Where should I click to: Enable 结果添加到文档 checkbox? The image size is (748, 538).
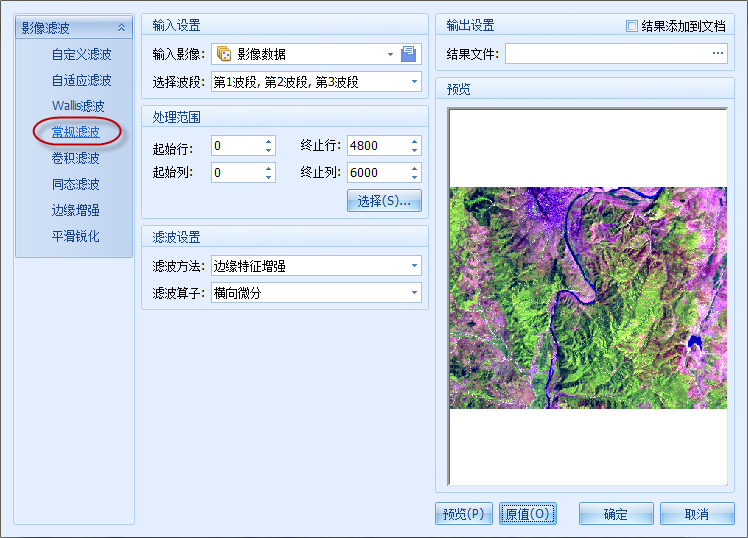(632, 26)
